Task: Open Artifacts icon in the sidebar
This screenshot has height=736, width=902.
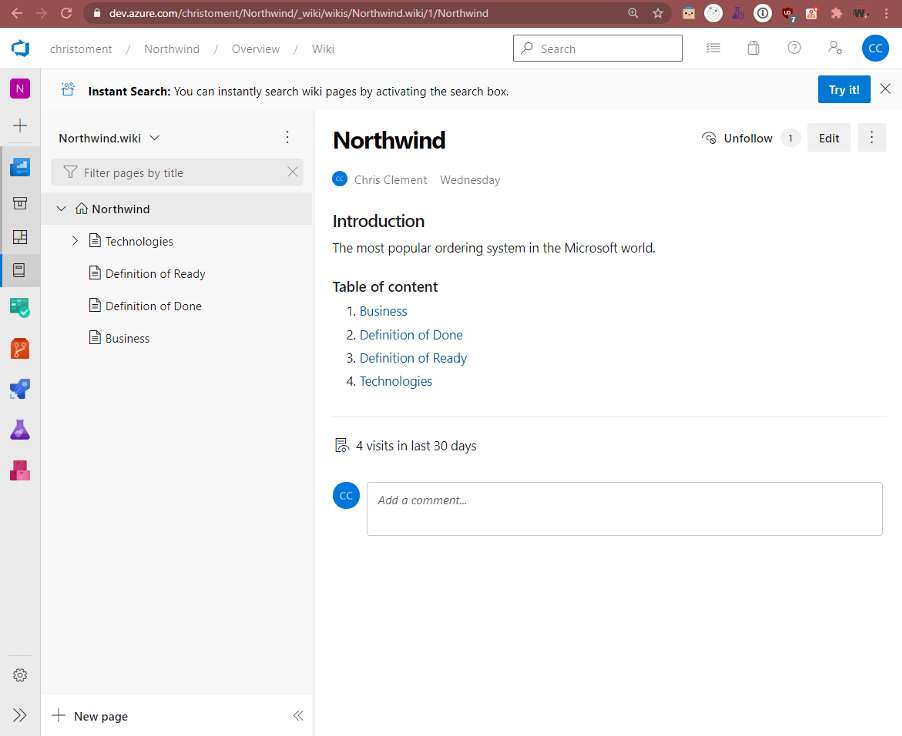Action: tap(20, 470)
